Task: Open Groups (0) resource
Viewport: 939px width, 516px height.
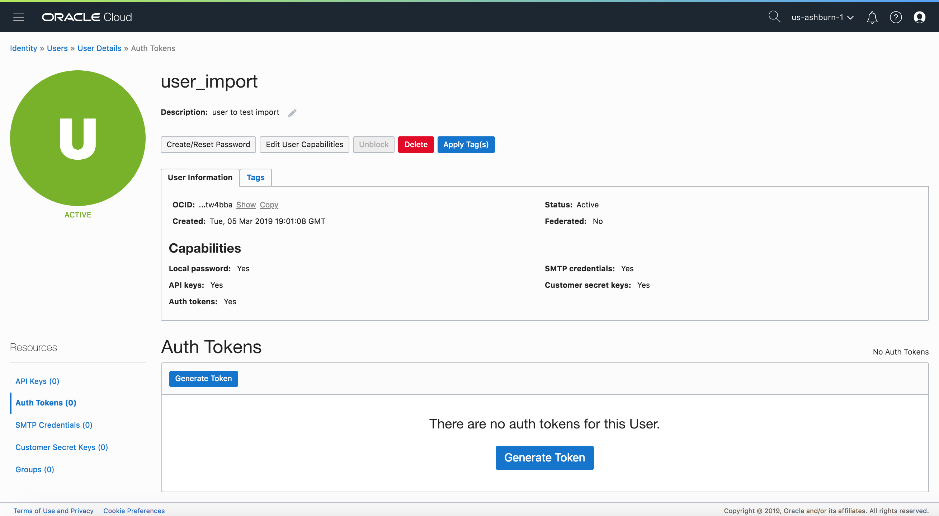Action: tap(35, 469)
